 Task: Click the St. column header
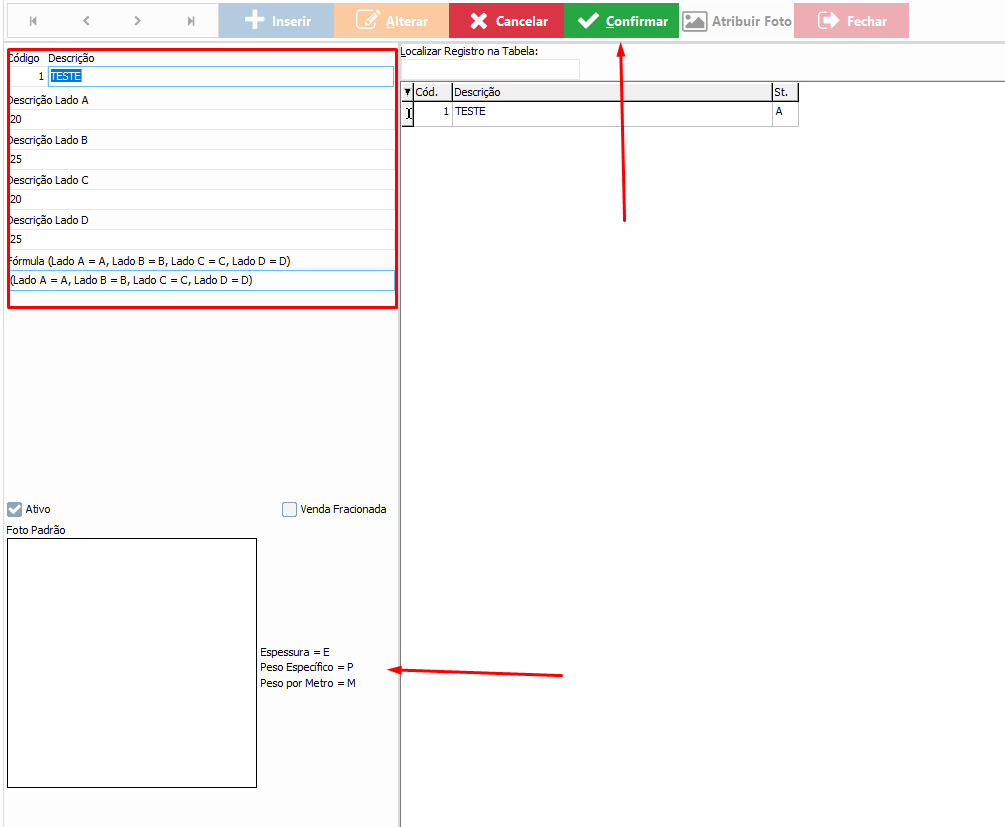[x=784, y=92]
